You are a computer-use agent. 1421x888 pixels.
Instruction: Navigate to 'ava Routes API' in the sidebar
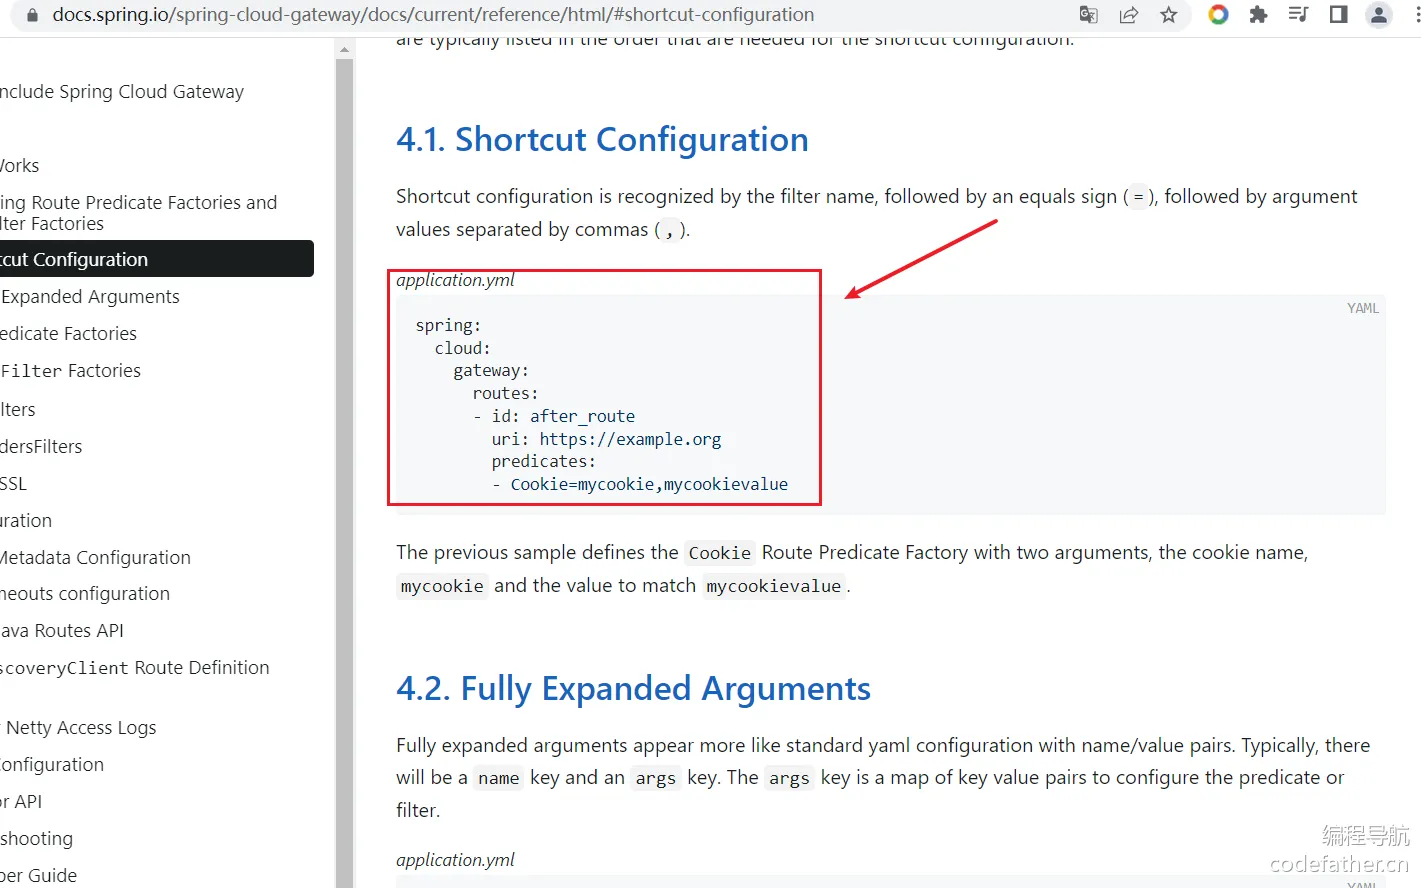coord(62,631)
